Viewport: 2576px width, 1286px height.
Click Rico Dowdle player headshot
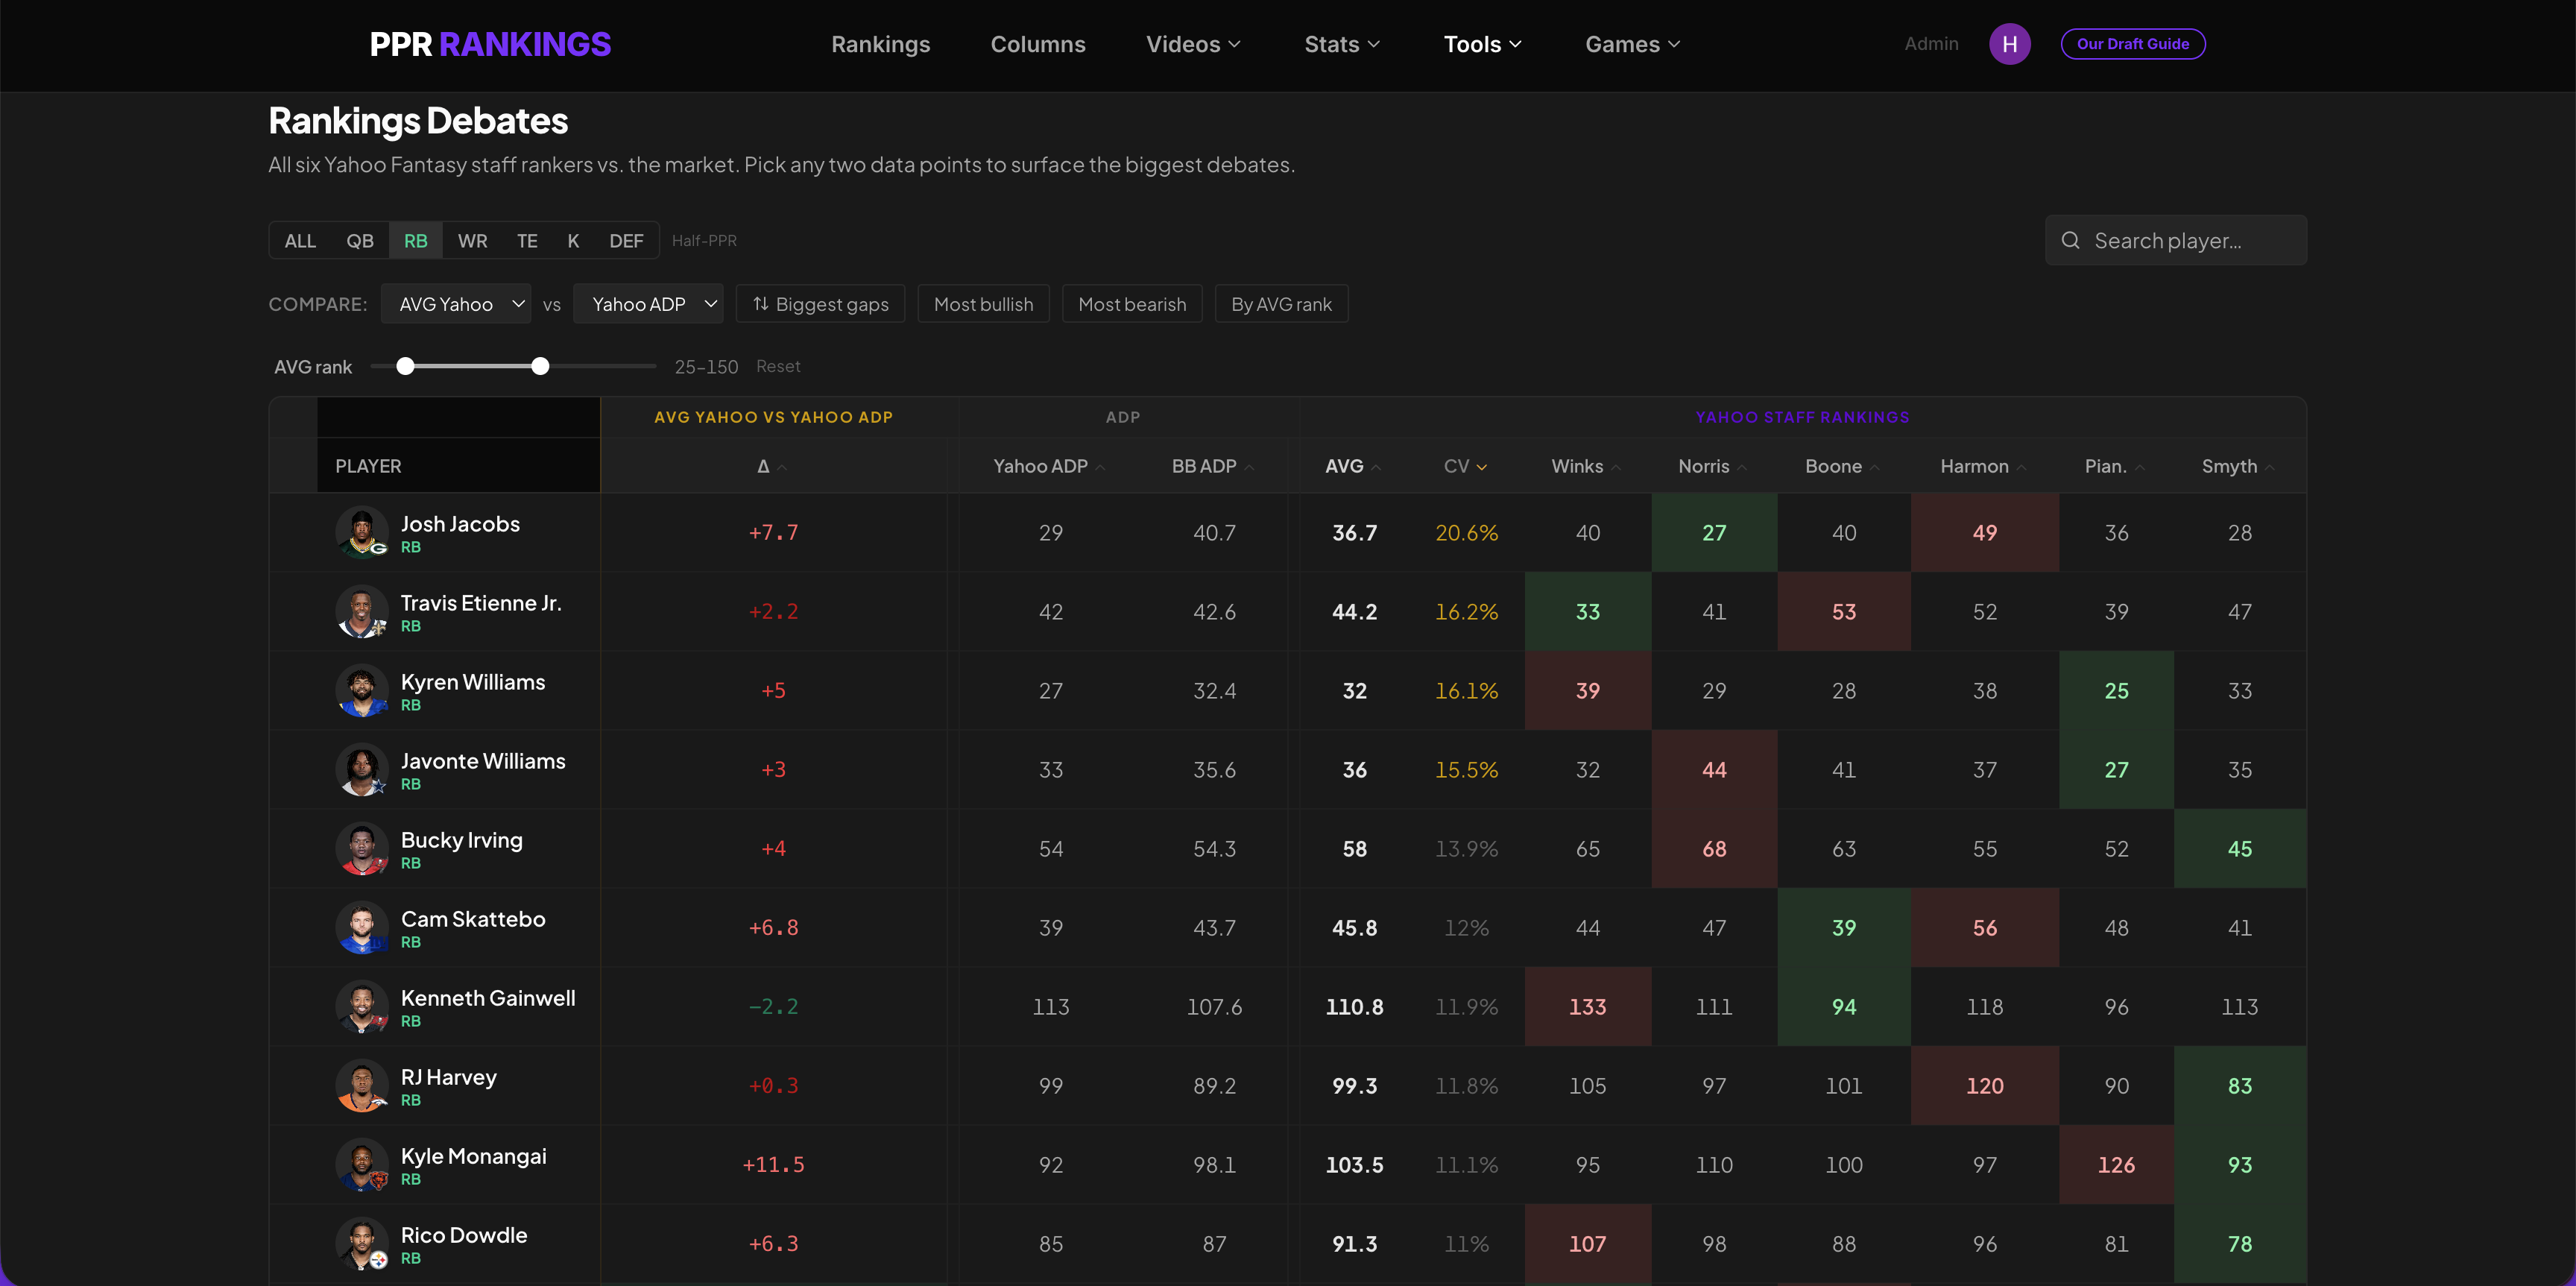pos(362,1243)
